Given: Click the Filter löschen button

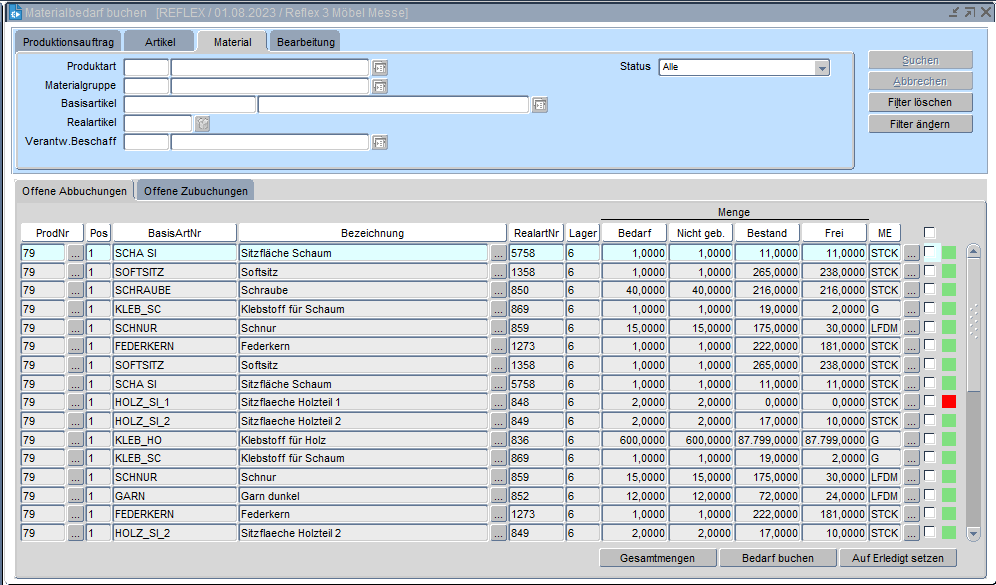Looking at the screenshot, I should [x=920, y=103].
